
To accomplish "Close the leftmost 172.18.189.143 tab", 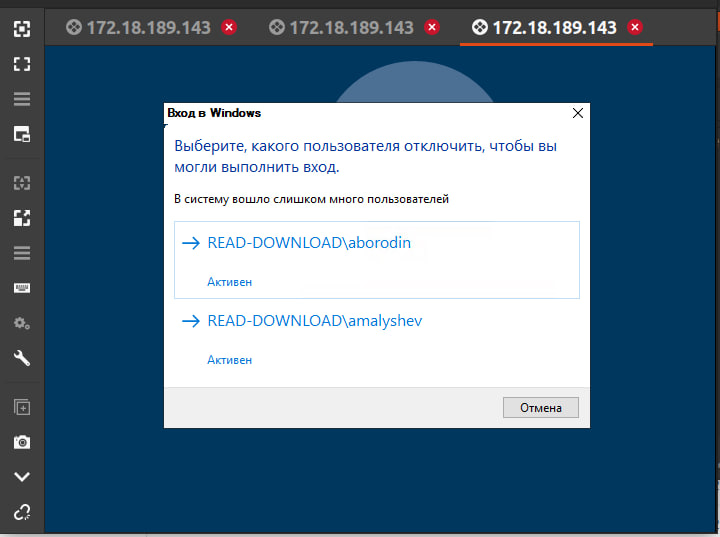I will pyautogui.click(x=229, y=28).
